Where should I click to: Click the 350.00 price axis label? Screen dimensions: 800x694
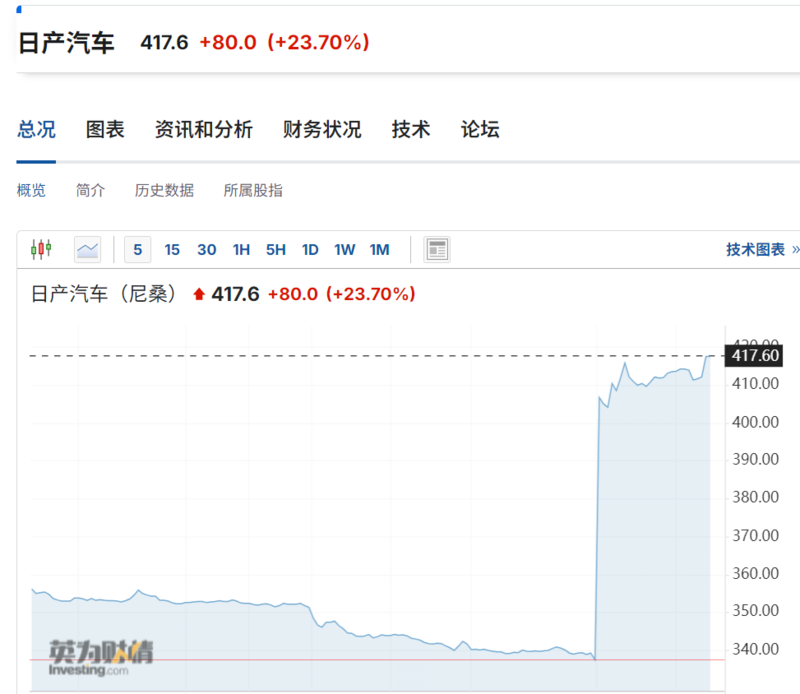[x=756, y=610]
